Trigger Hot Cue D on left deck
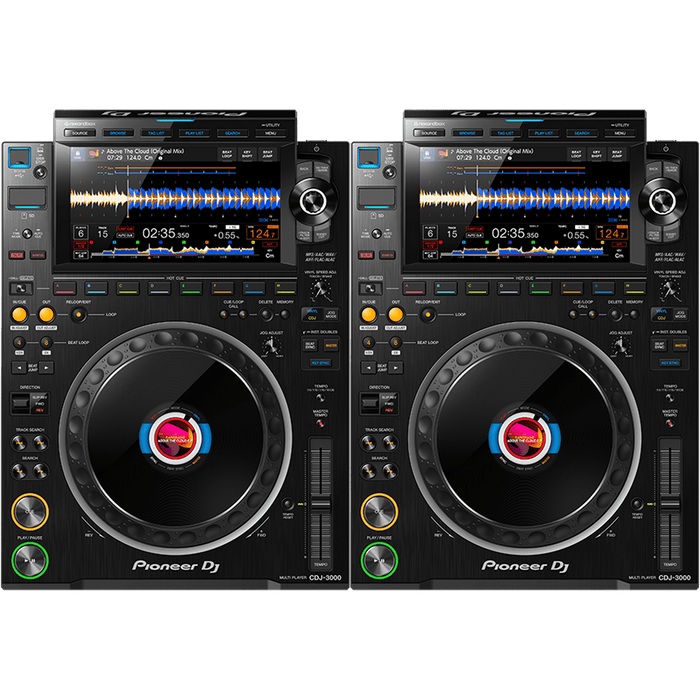The image size is (700, 700). pyautogui.click(x=159, y=288)
